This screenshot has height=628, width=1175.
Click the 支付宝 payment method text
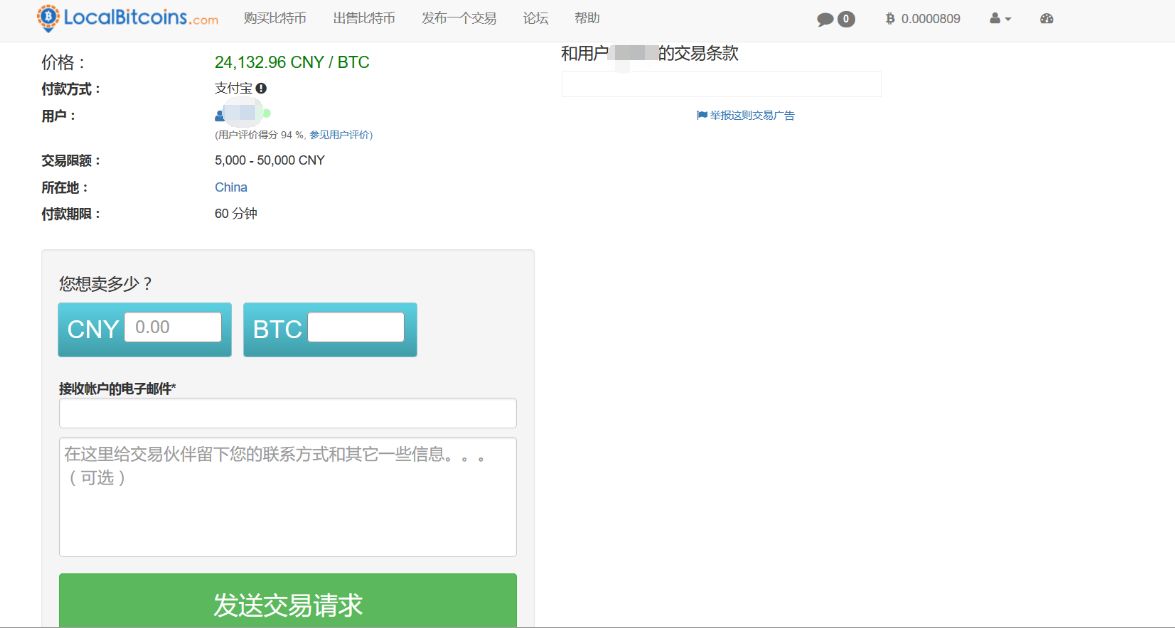coord(234,88)
